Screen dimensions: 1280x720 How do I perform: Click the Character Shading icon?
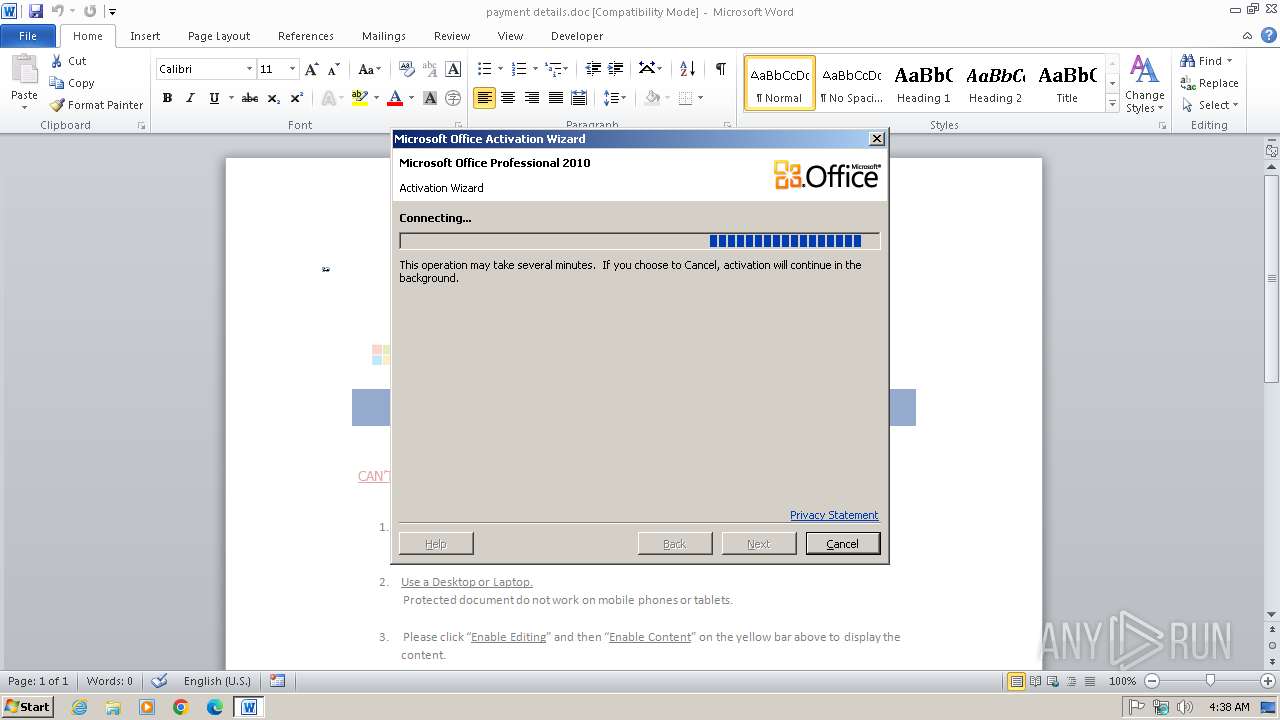[430, 98]
